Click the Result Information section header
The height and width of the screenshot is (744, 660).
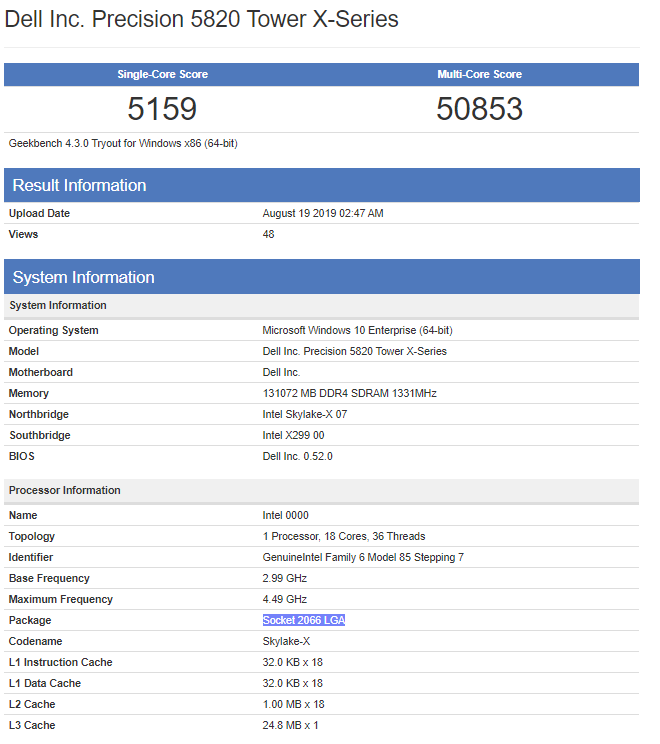[x=322, y=185]
